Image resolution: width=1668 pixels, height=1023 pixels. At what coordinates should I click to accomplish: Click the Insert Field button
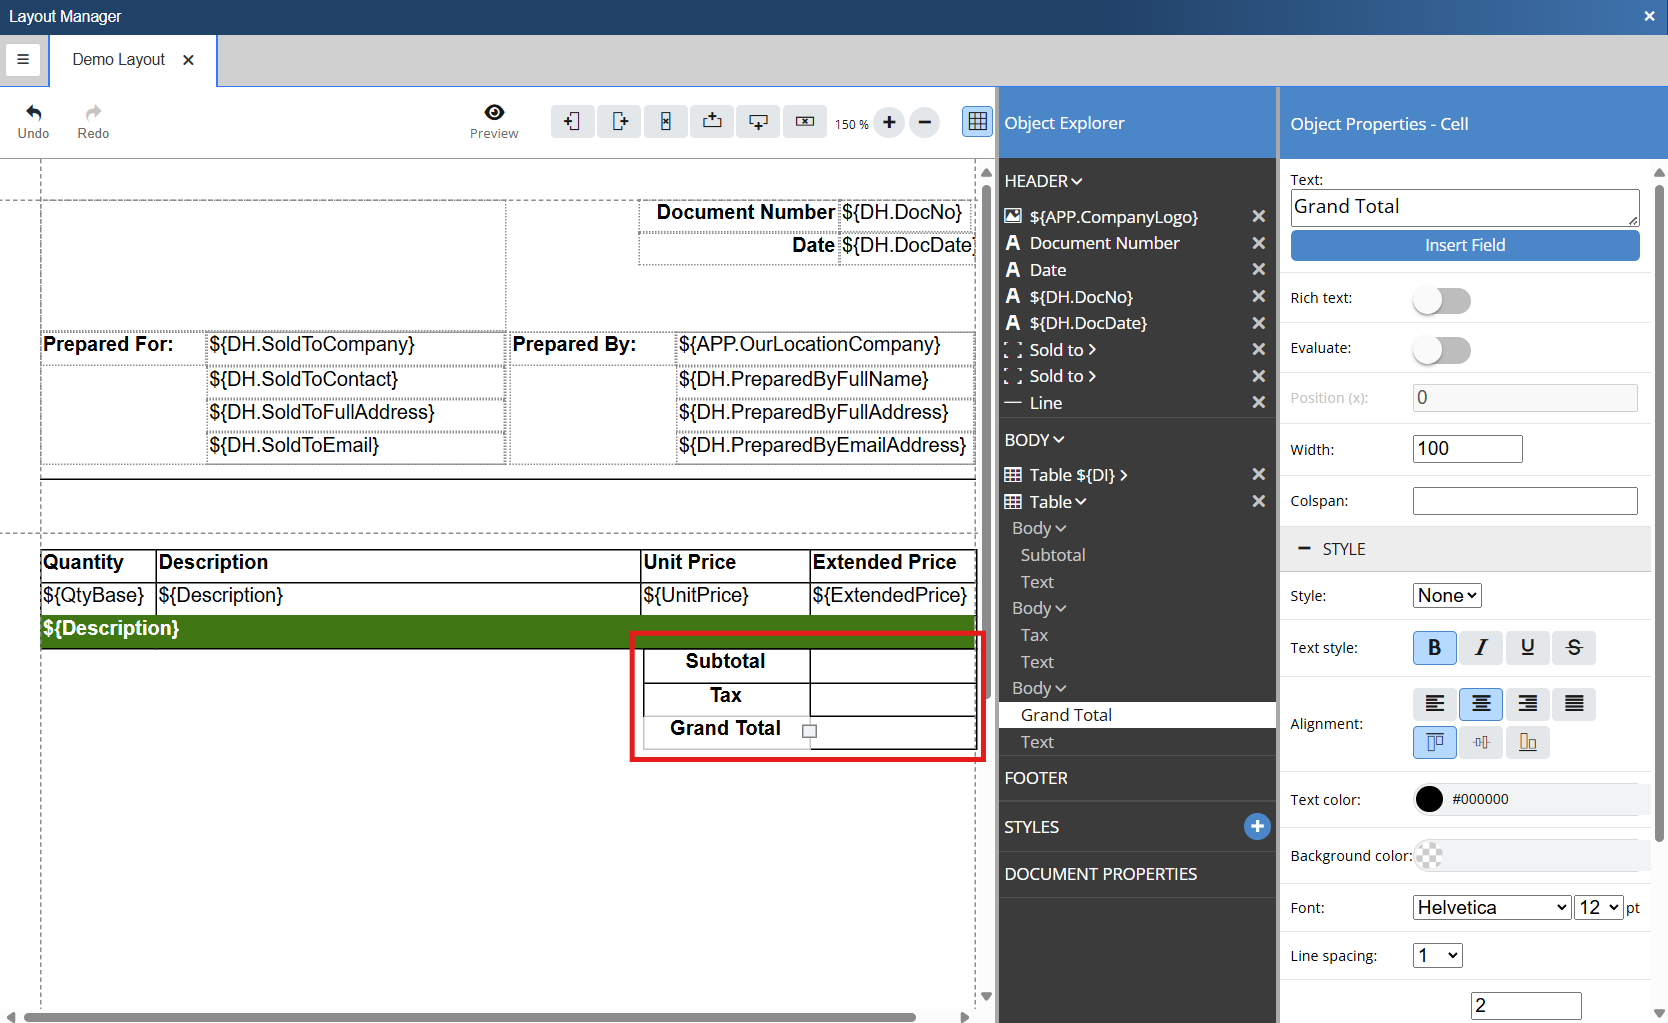click(1464, 246)
